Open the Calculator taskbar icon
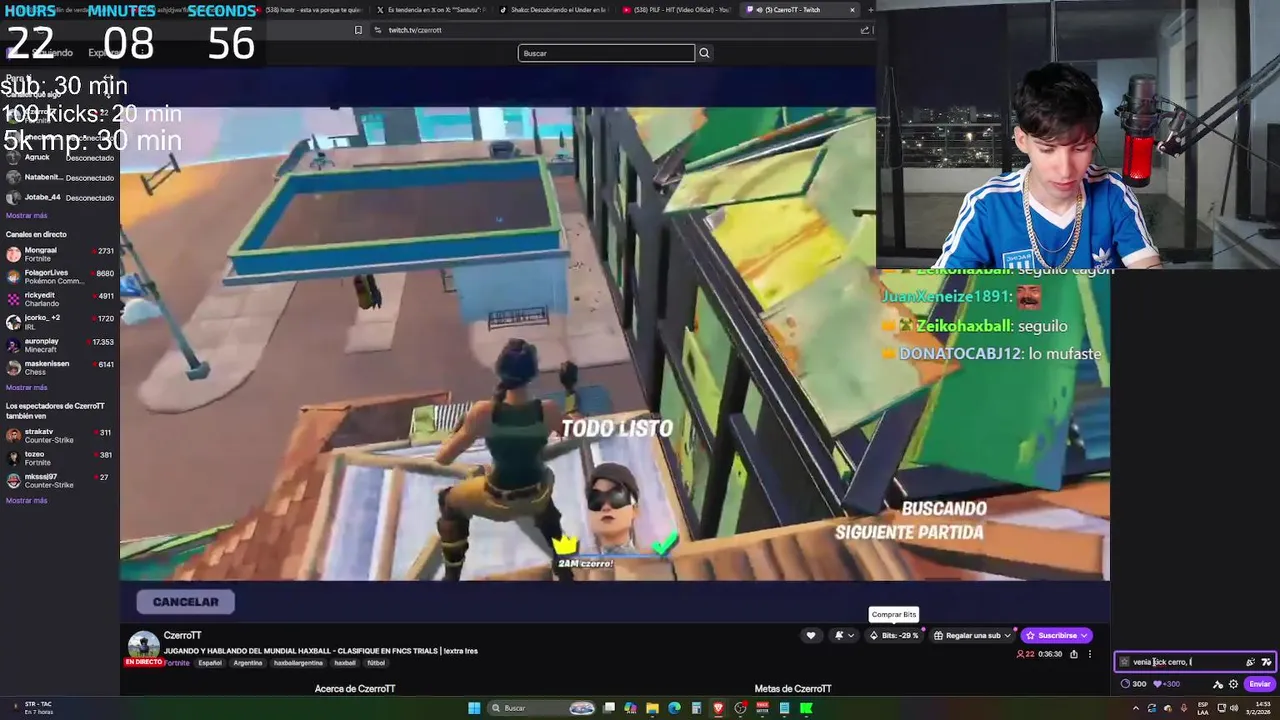Screen dimensions: 1280x720 click(x=696, y=708)
